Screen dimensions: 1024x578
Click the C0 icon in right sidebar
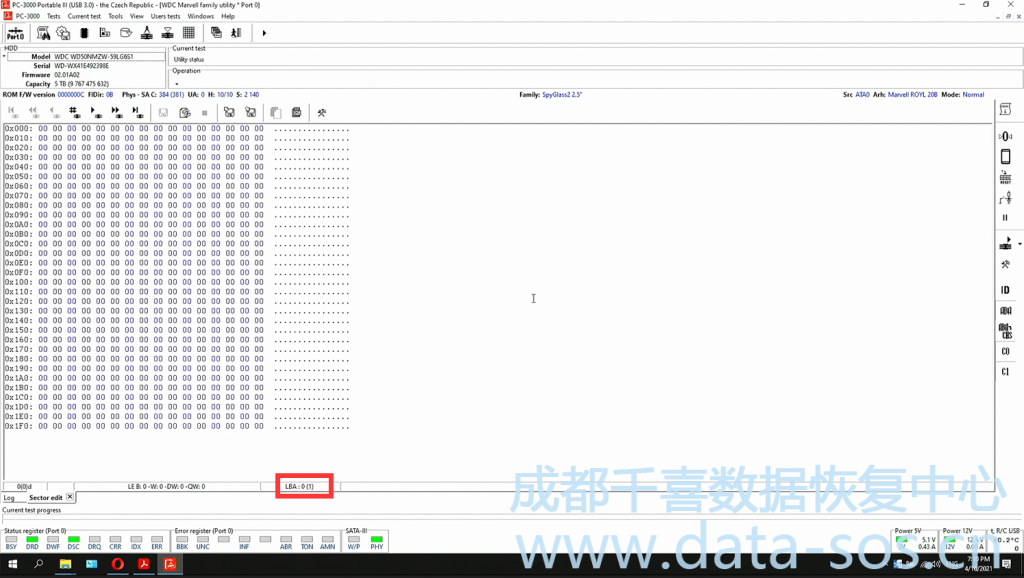[1005, 351]
